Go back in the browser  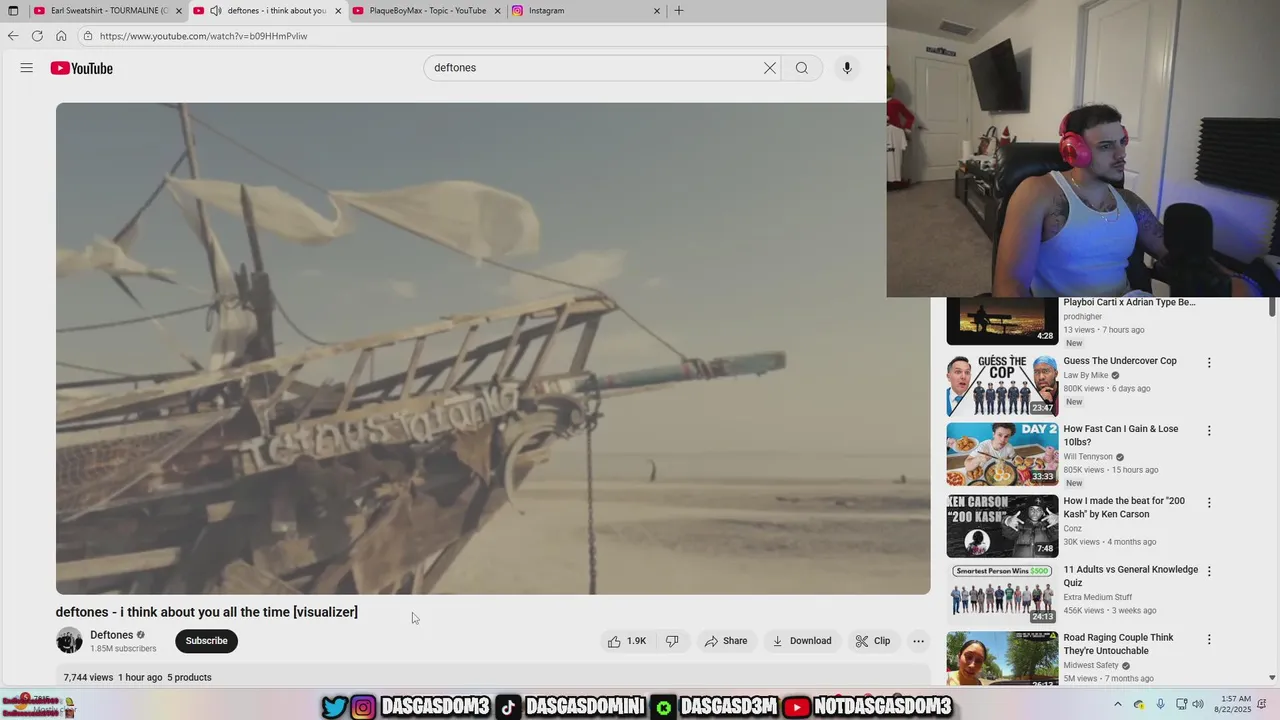[13, 36]
